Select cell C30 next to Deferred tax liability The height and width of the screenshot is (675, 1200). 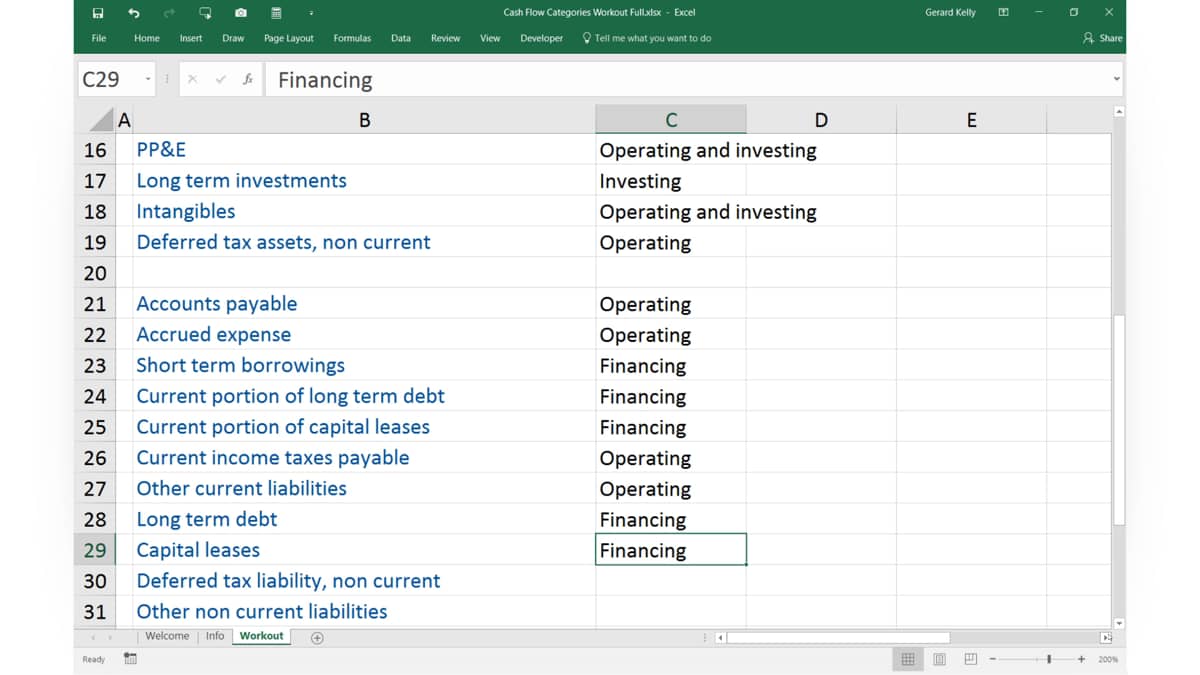671,581
